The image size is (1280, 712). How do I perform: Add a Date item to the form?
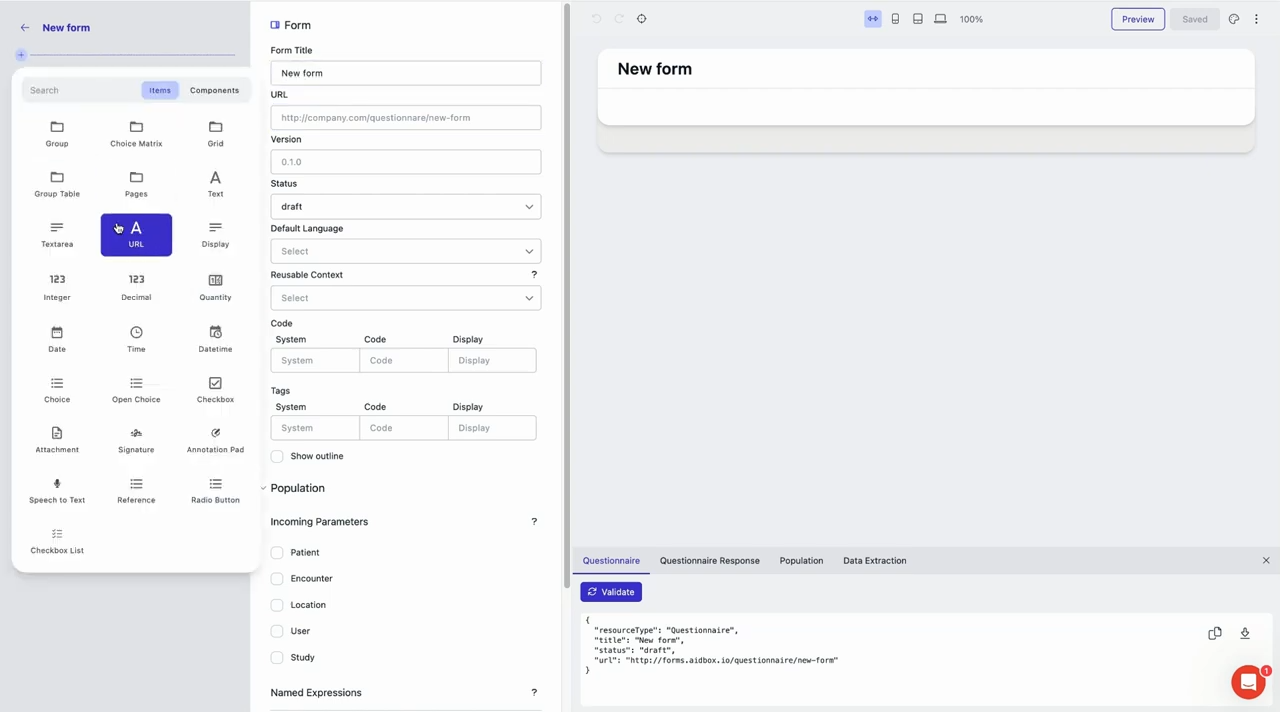(57, 340)
